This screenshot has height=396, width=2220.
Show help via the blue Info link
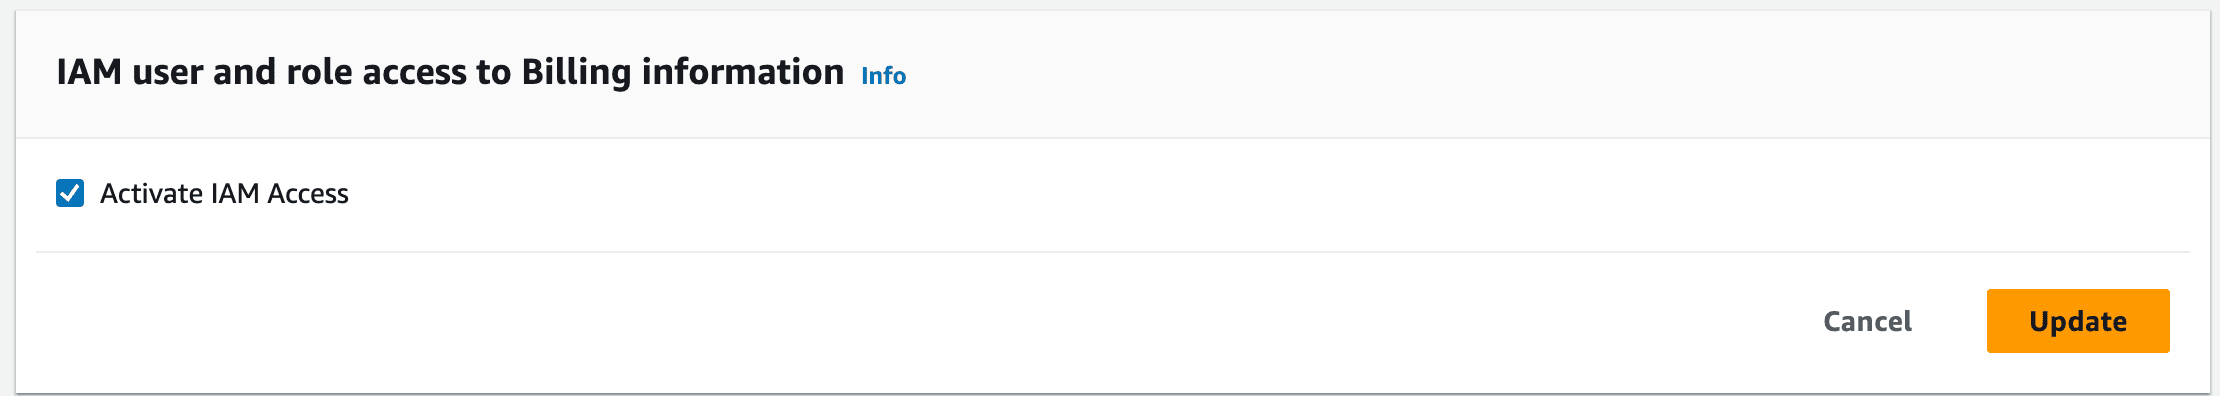[884, 76]
